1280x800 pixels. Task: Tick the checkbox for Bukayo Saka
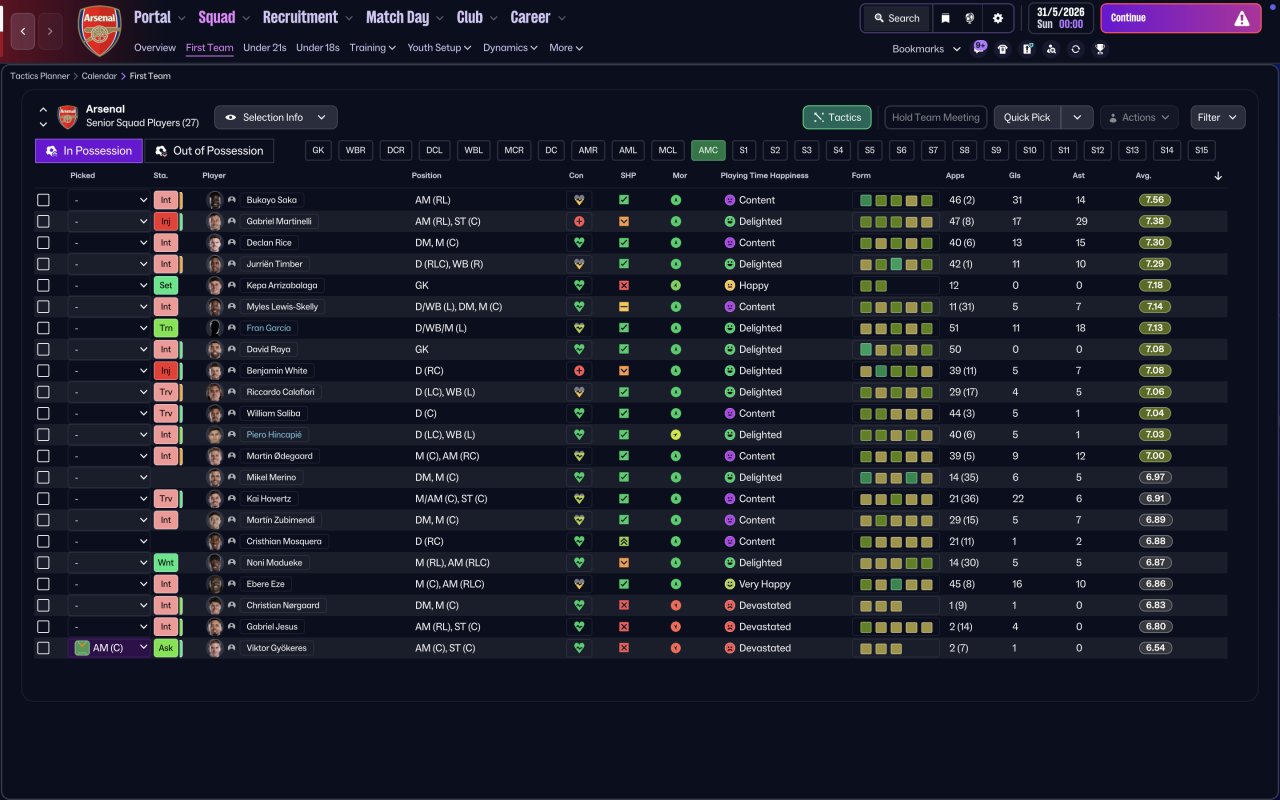[x=43, y=200]
